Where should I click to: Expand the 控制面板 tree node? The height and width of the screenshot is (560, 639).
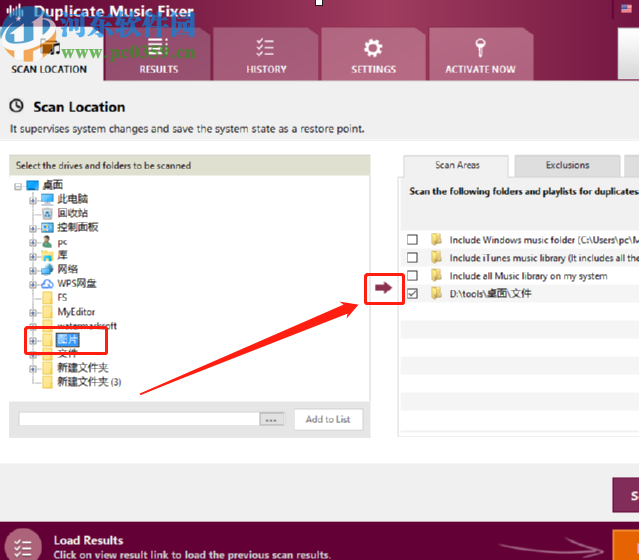(x=33, y=228)
